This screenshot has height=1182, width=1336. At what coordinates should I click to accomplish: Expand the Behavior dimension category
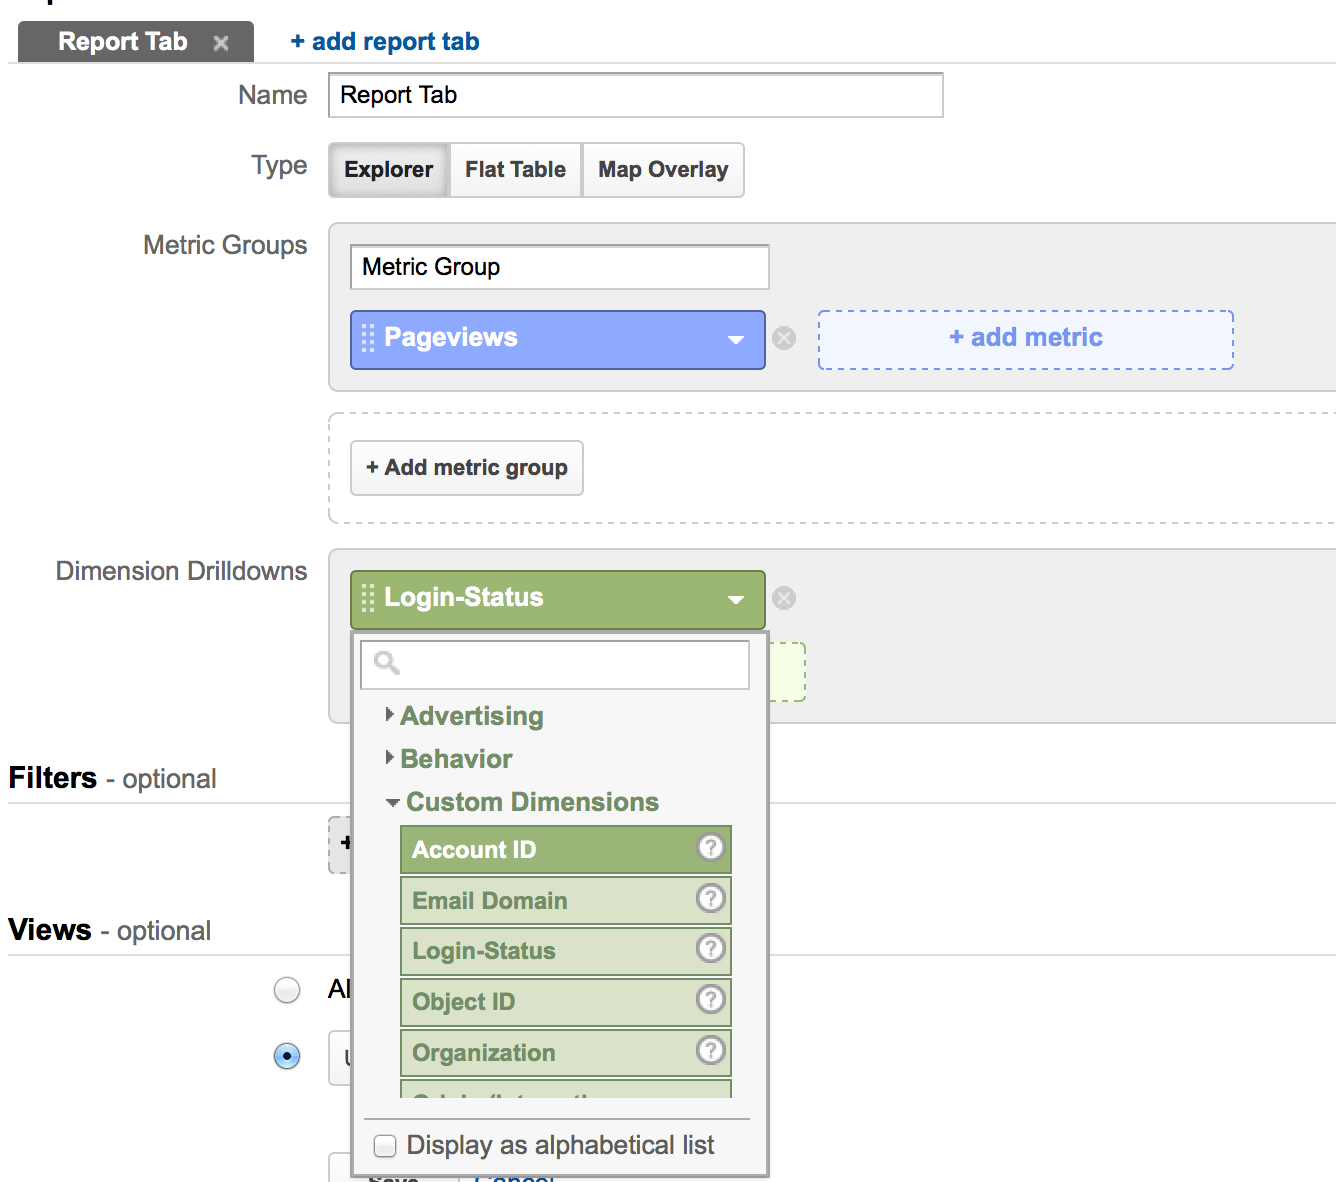point(390,758)
